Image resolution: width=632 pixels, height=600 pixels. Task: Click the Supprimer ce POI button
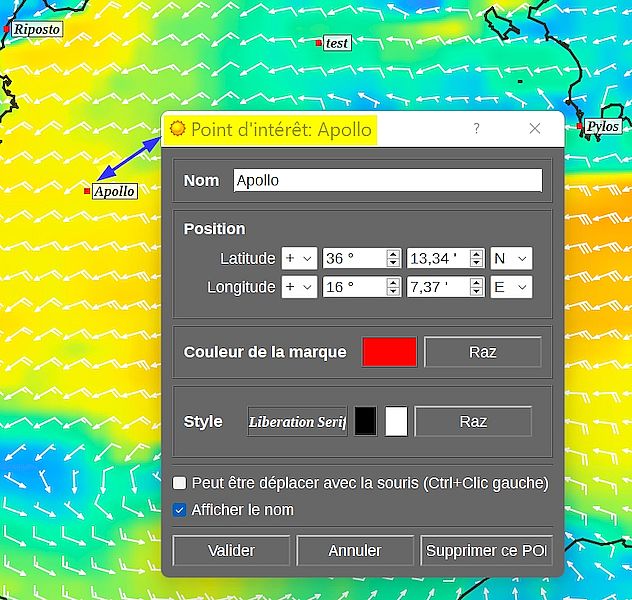click(485, 551)
